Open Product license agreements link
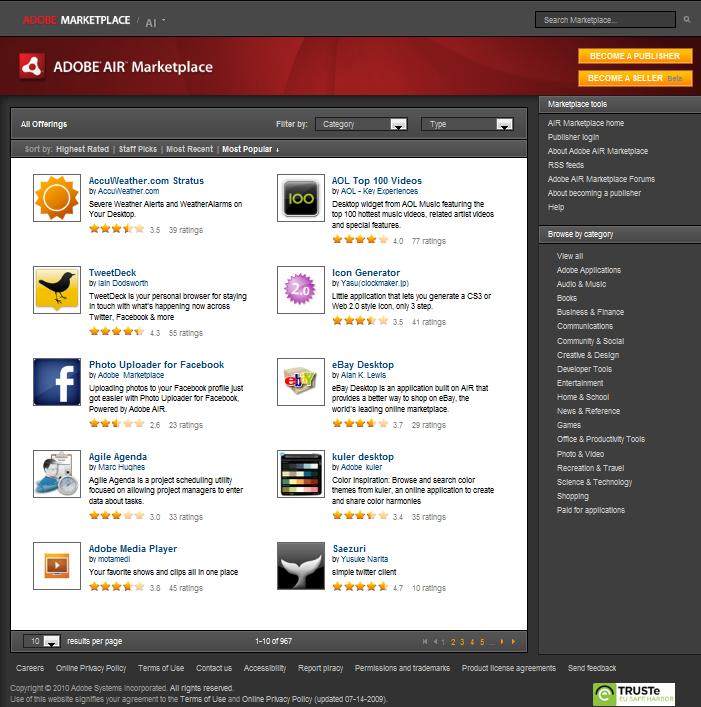Viewport: 701px width, 707px height. tap(509, 668)
